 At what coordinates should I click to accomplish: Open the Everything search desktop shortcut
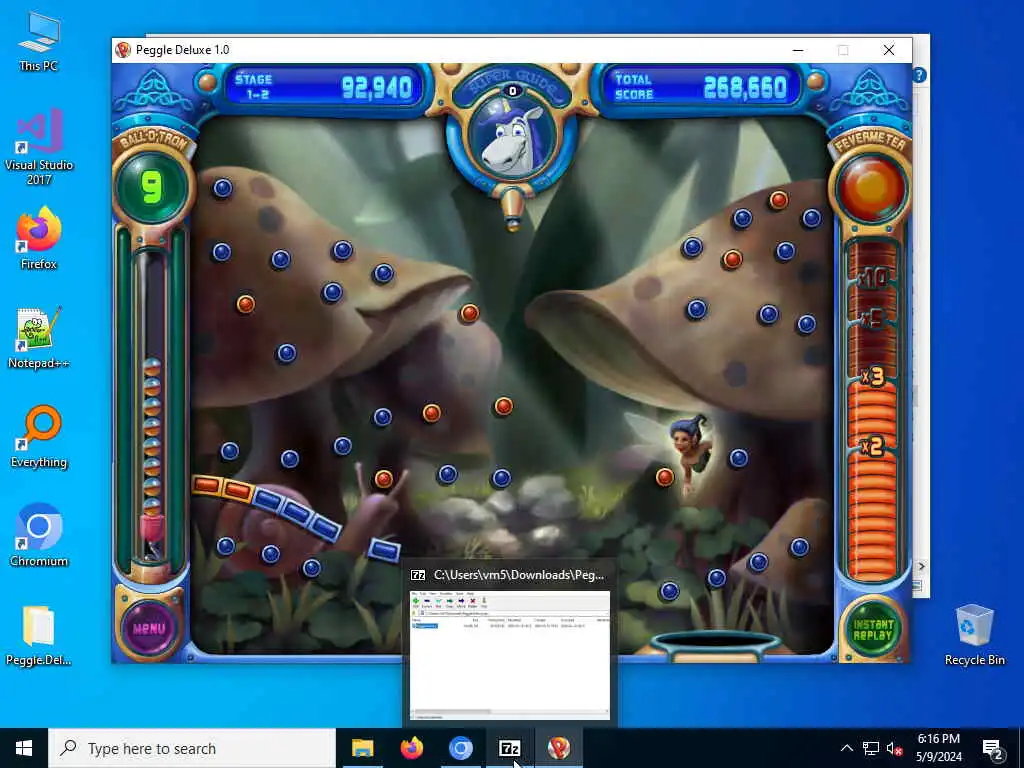click(x=39, y=436)
